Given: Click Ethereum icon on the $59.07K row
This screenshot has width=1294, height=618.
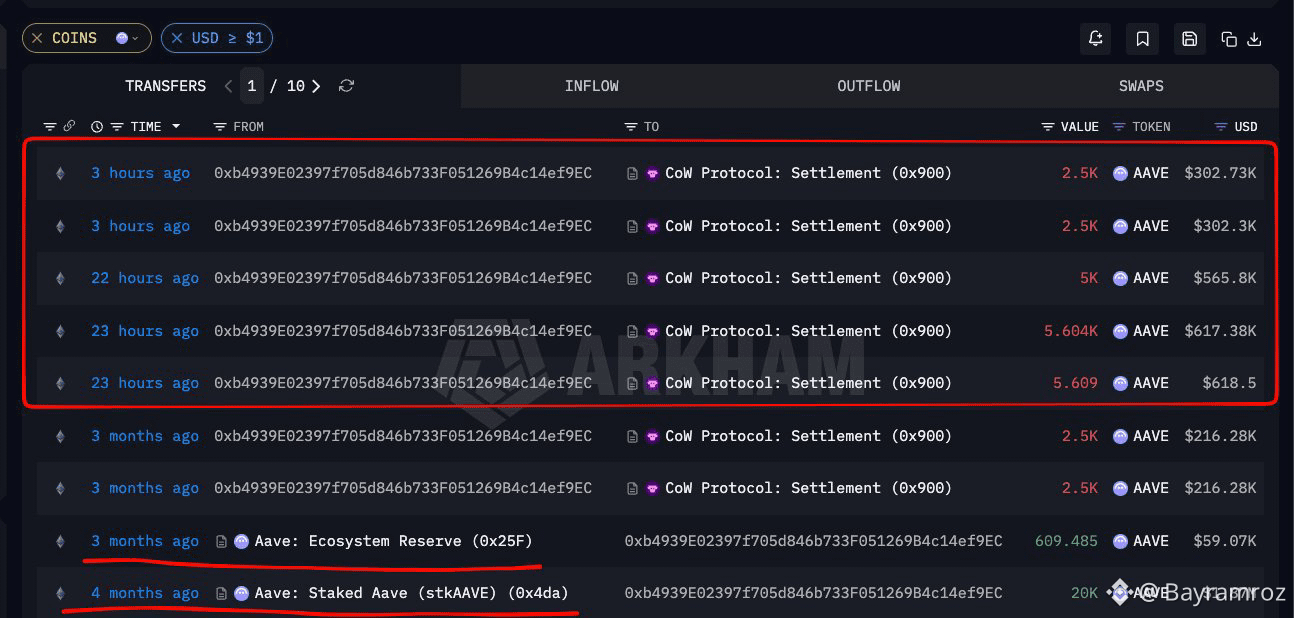Looking at the screenshot, I should coord(60,541).
